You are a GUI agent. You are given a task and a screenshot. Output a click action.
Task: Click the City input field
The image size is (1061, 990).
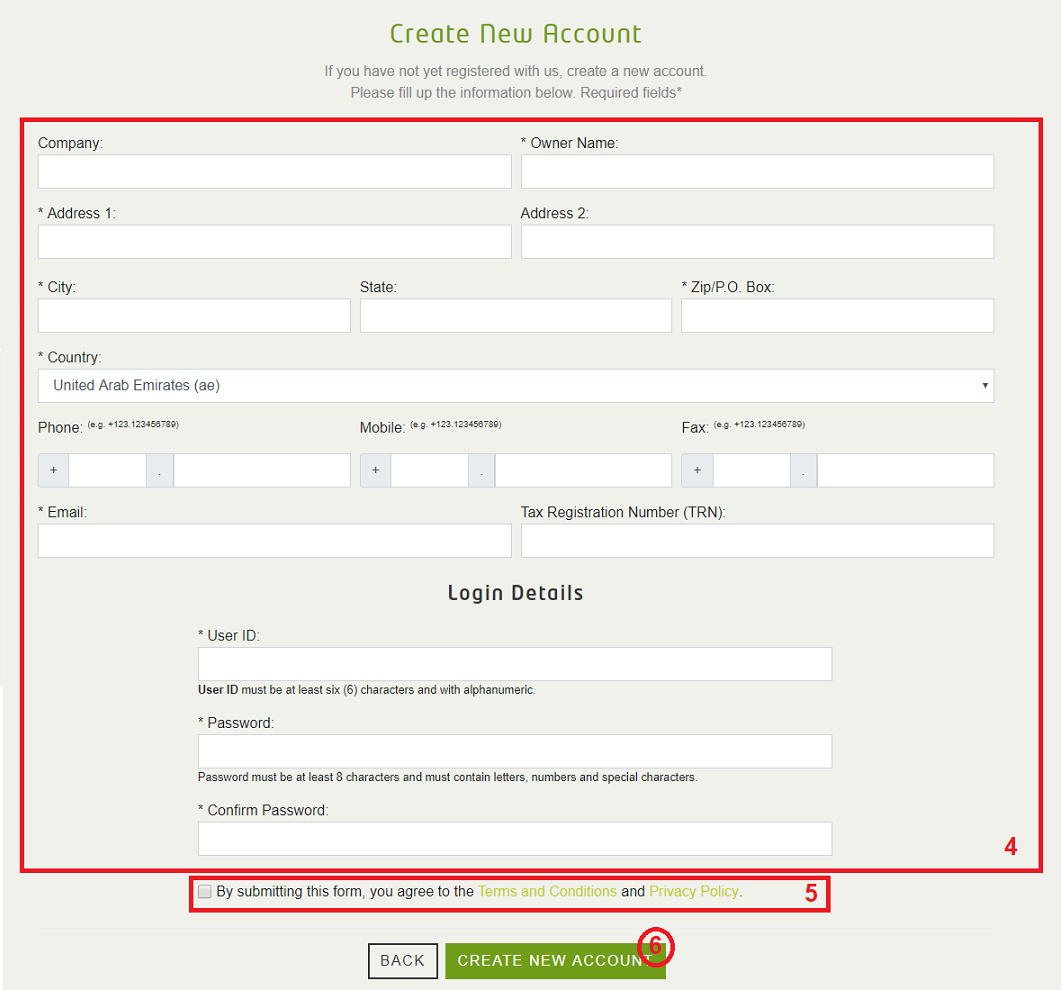[194, 316]
